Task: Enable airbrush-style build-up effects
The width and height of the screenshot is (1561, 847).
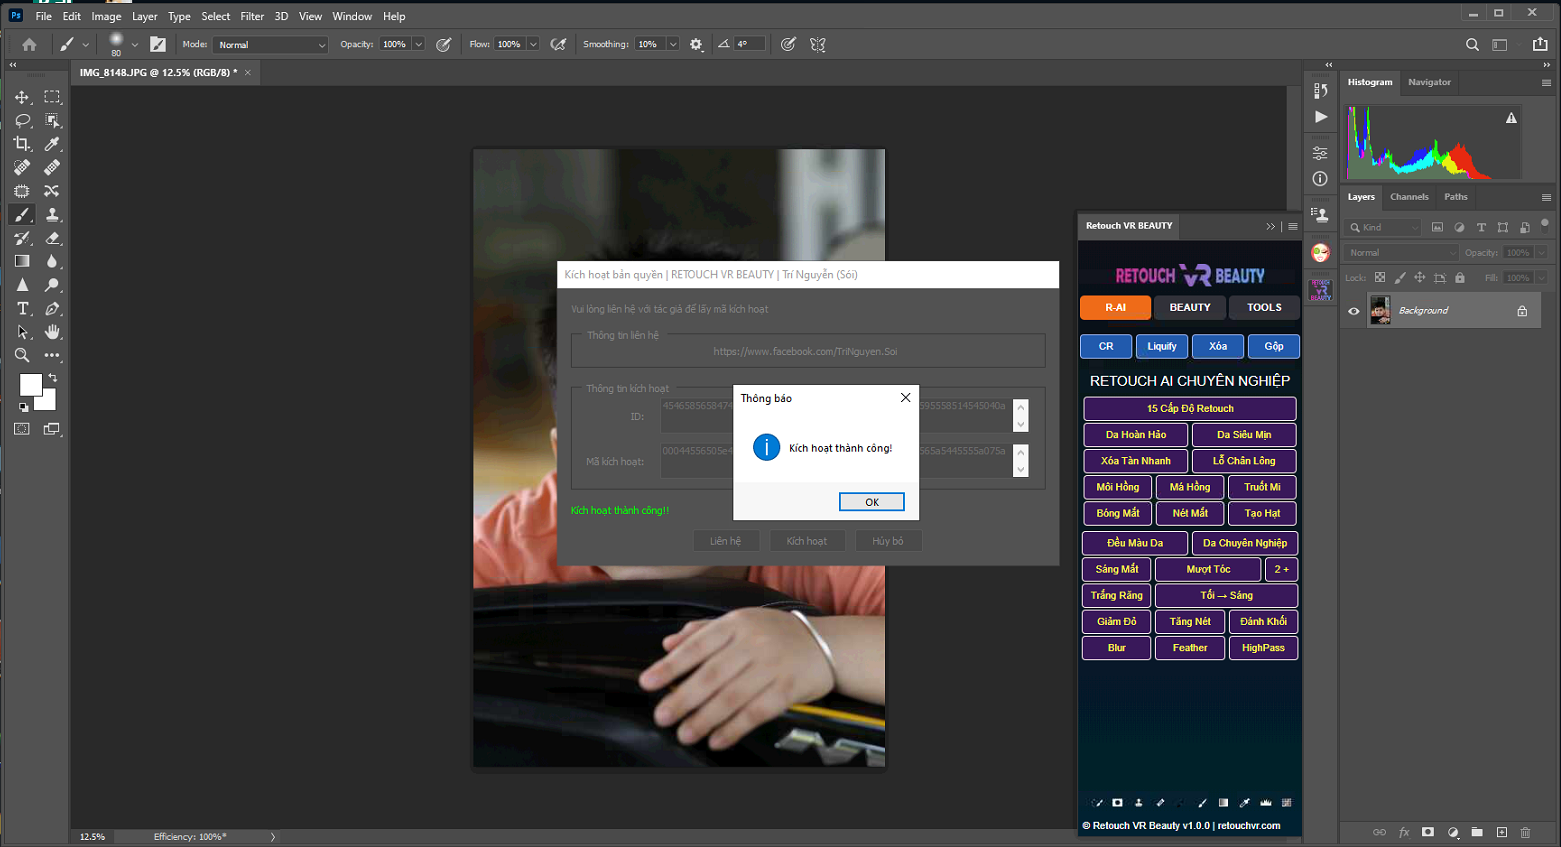Action: click(558, 44)
